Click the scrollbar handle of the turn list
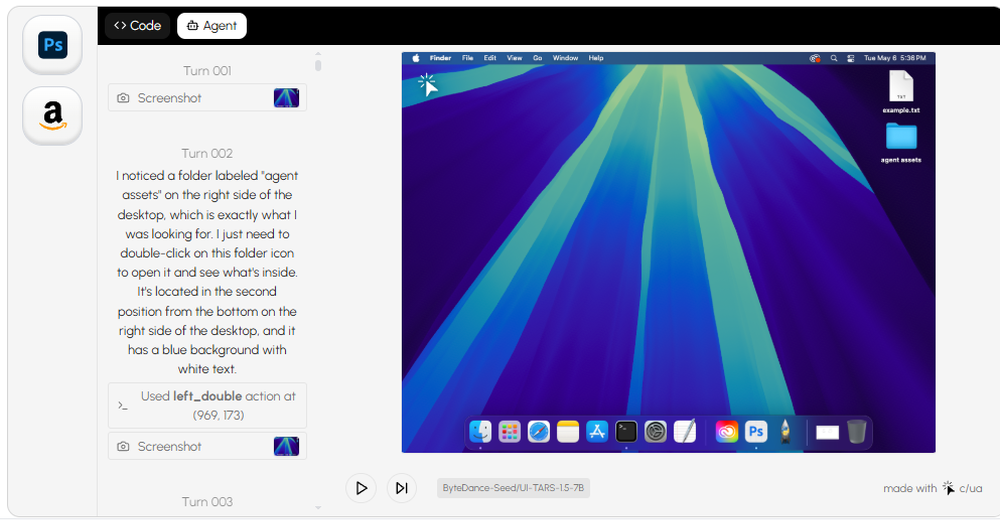Viewport: 1000px width, 522px height. click(318, 65)
